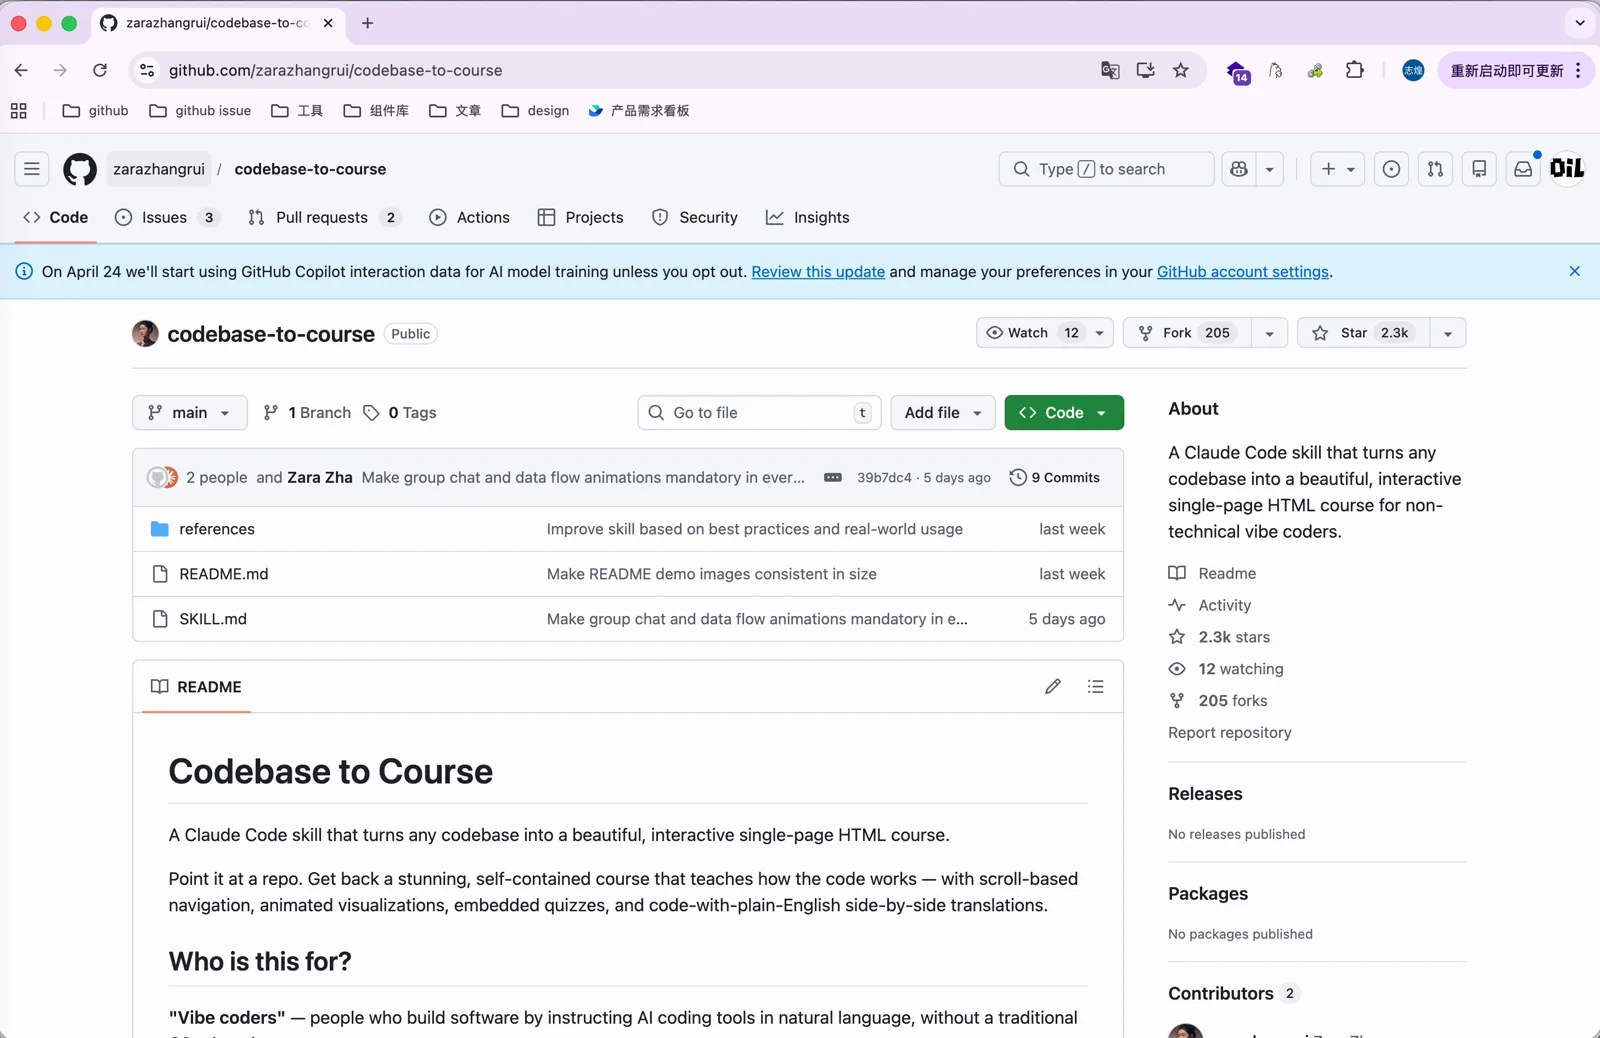View the 9 Commits history

click(x=1055, y=478)
